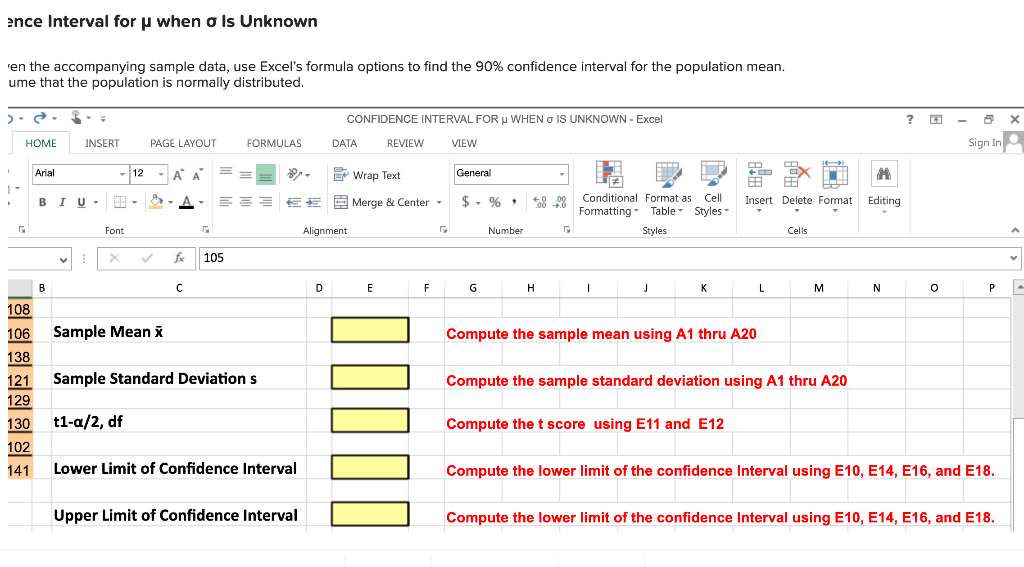Click the Merge & Center button

381,202
